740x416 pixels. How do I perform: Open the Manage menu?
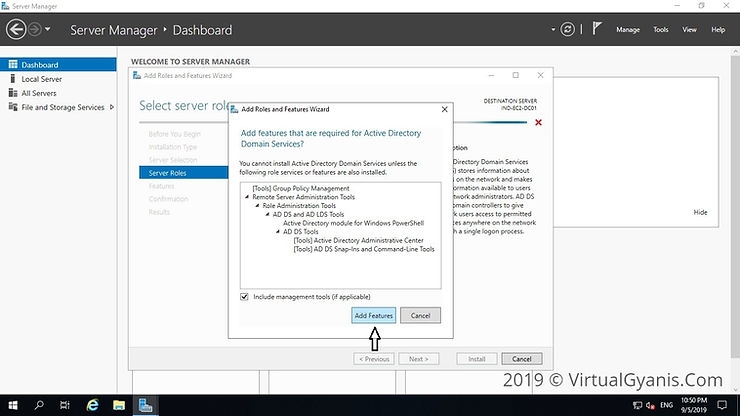tap(627, 30)
